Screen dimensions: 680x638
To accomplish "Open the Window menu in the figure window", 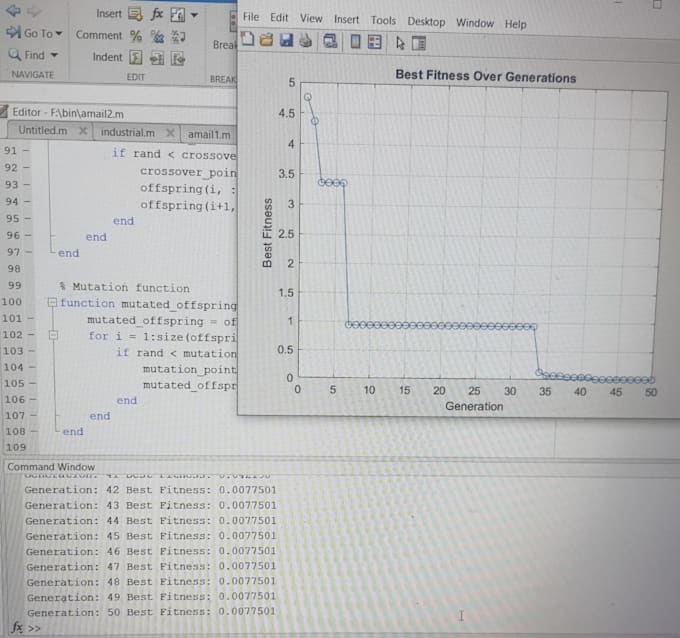I will coord(475,23).
